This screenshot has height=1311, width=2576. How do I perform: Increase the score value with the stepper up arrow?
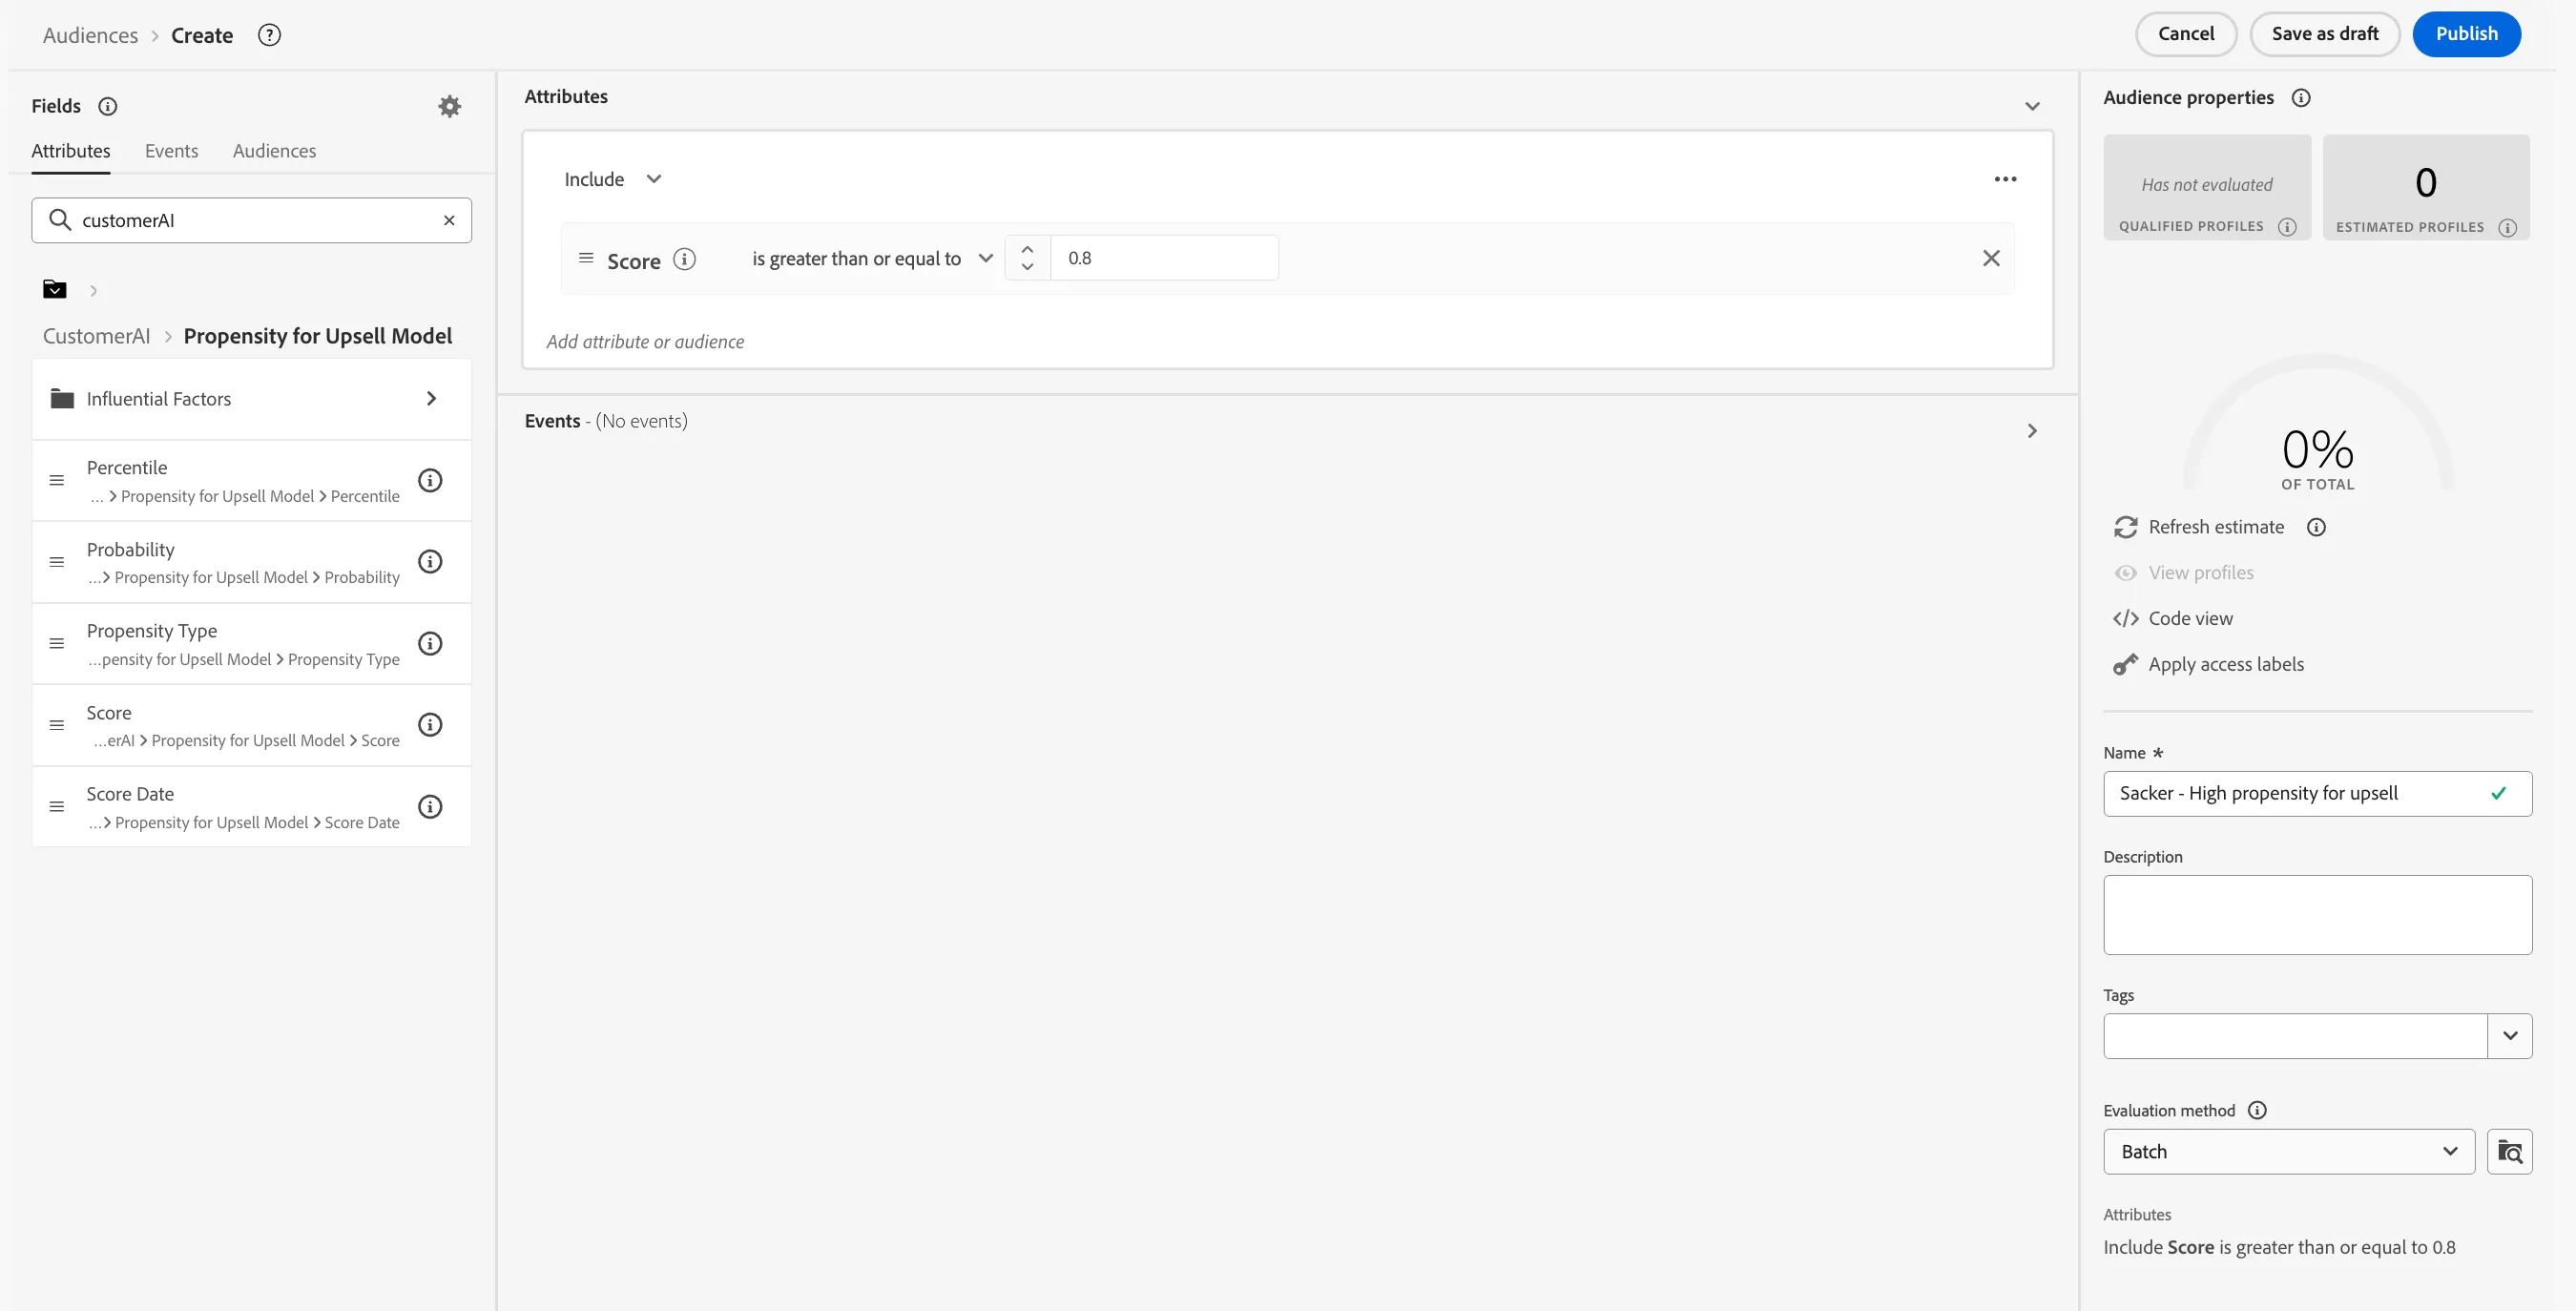tap(1027, 249)
